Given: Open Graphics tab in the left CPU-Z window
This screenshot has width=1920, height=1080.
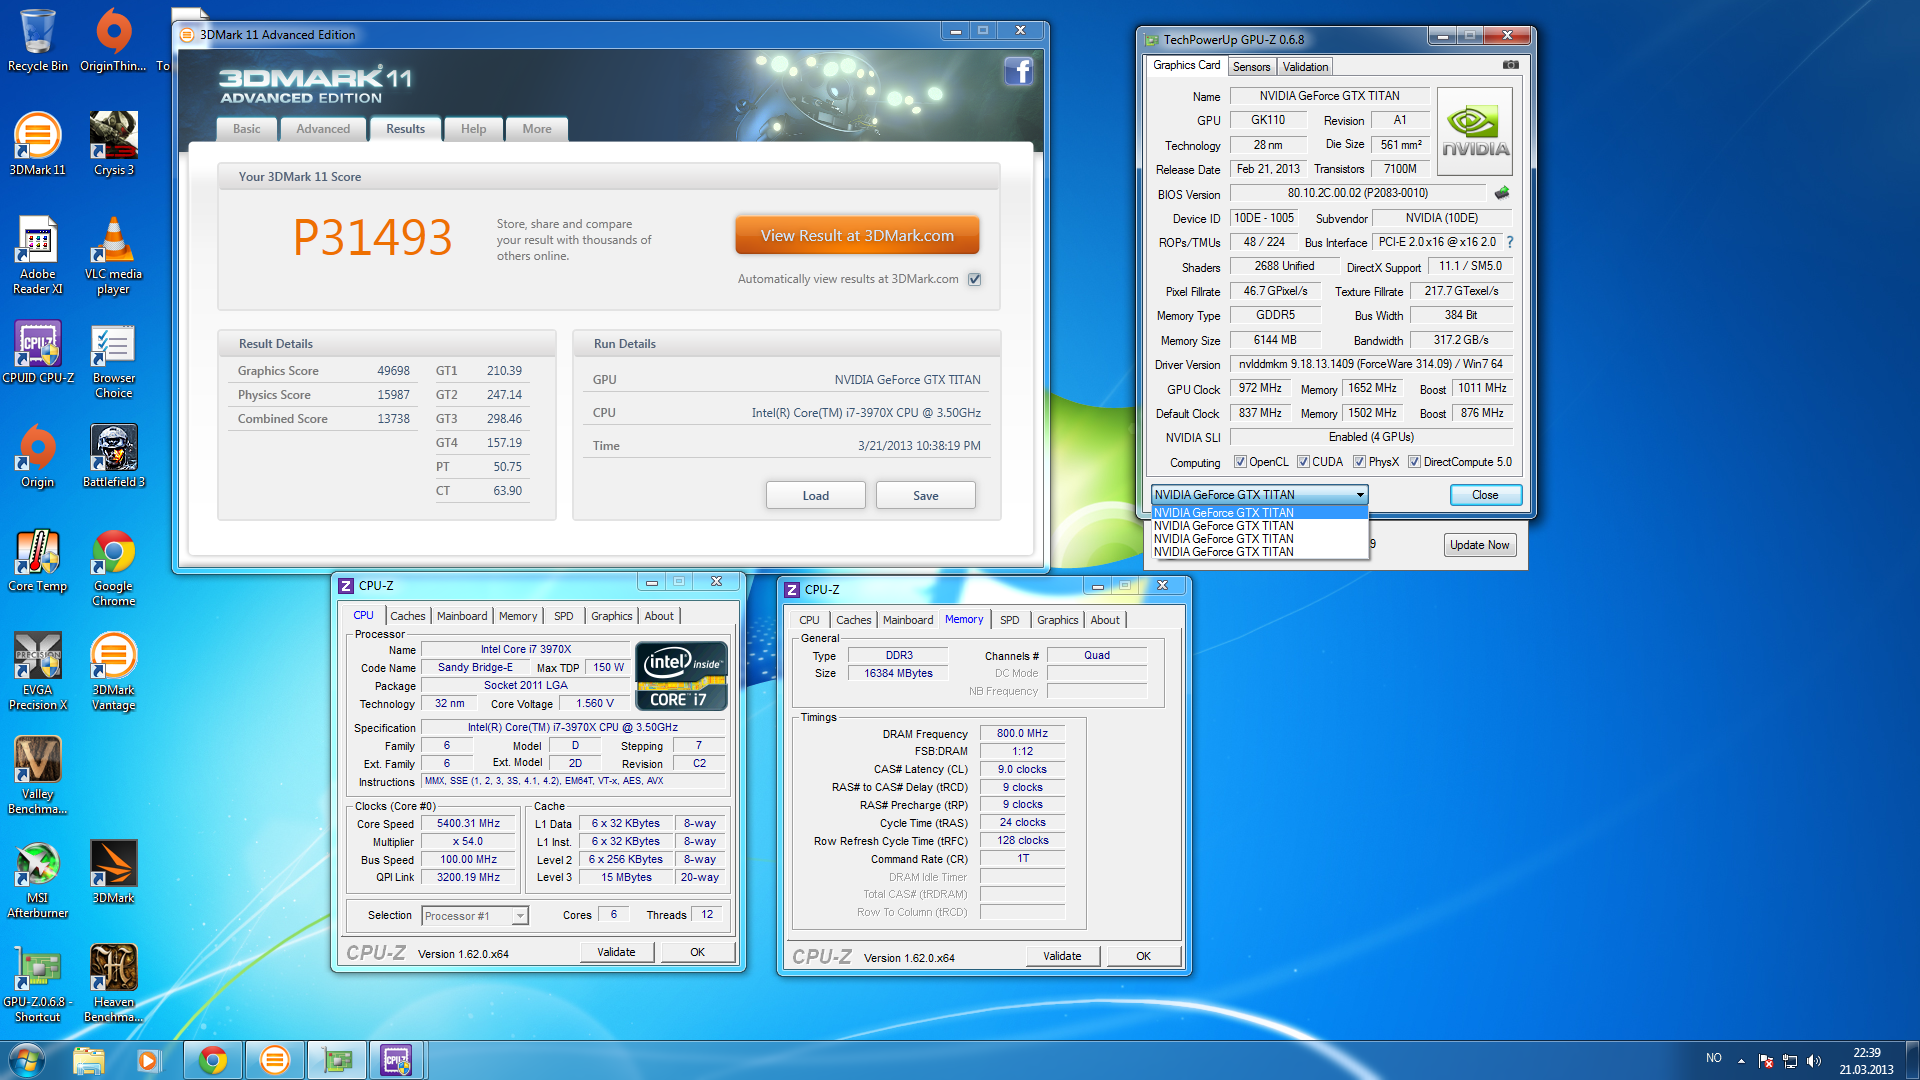Looking at the screenshot, I should click(x=611, y=616).
